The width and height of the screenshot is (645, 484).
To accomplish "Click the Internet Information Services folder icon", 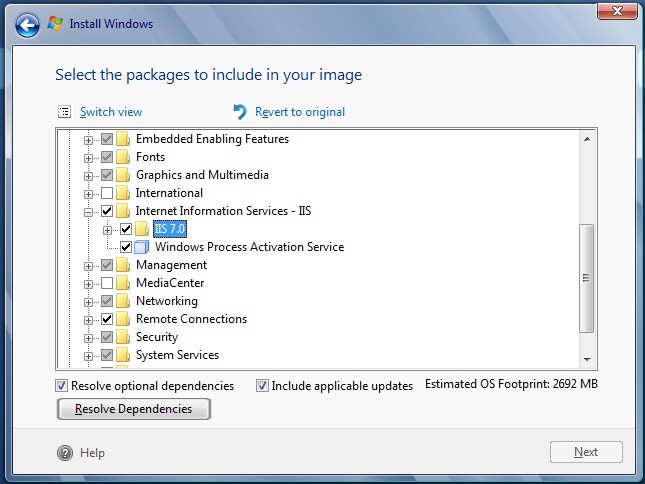I will tap(123, 211).
